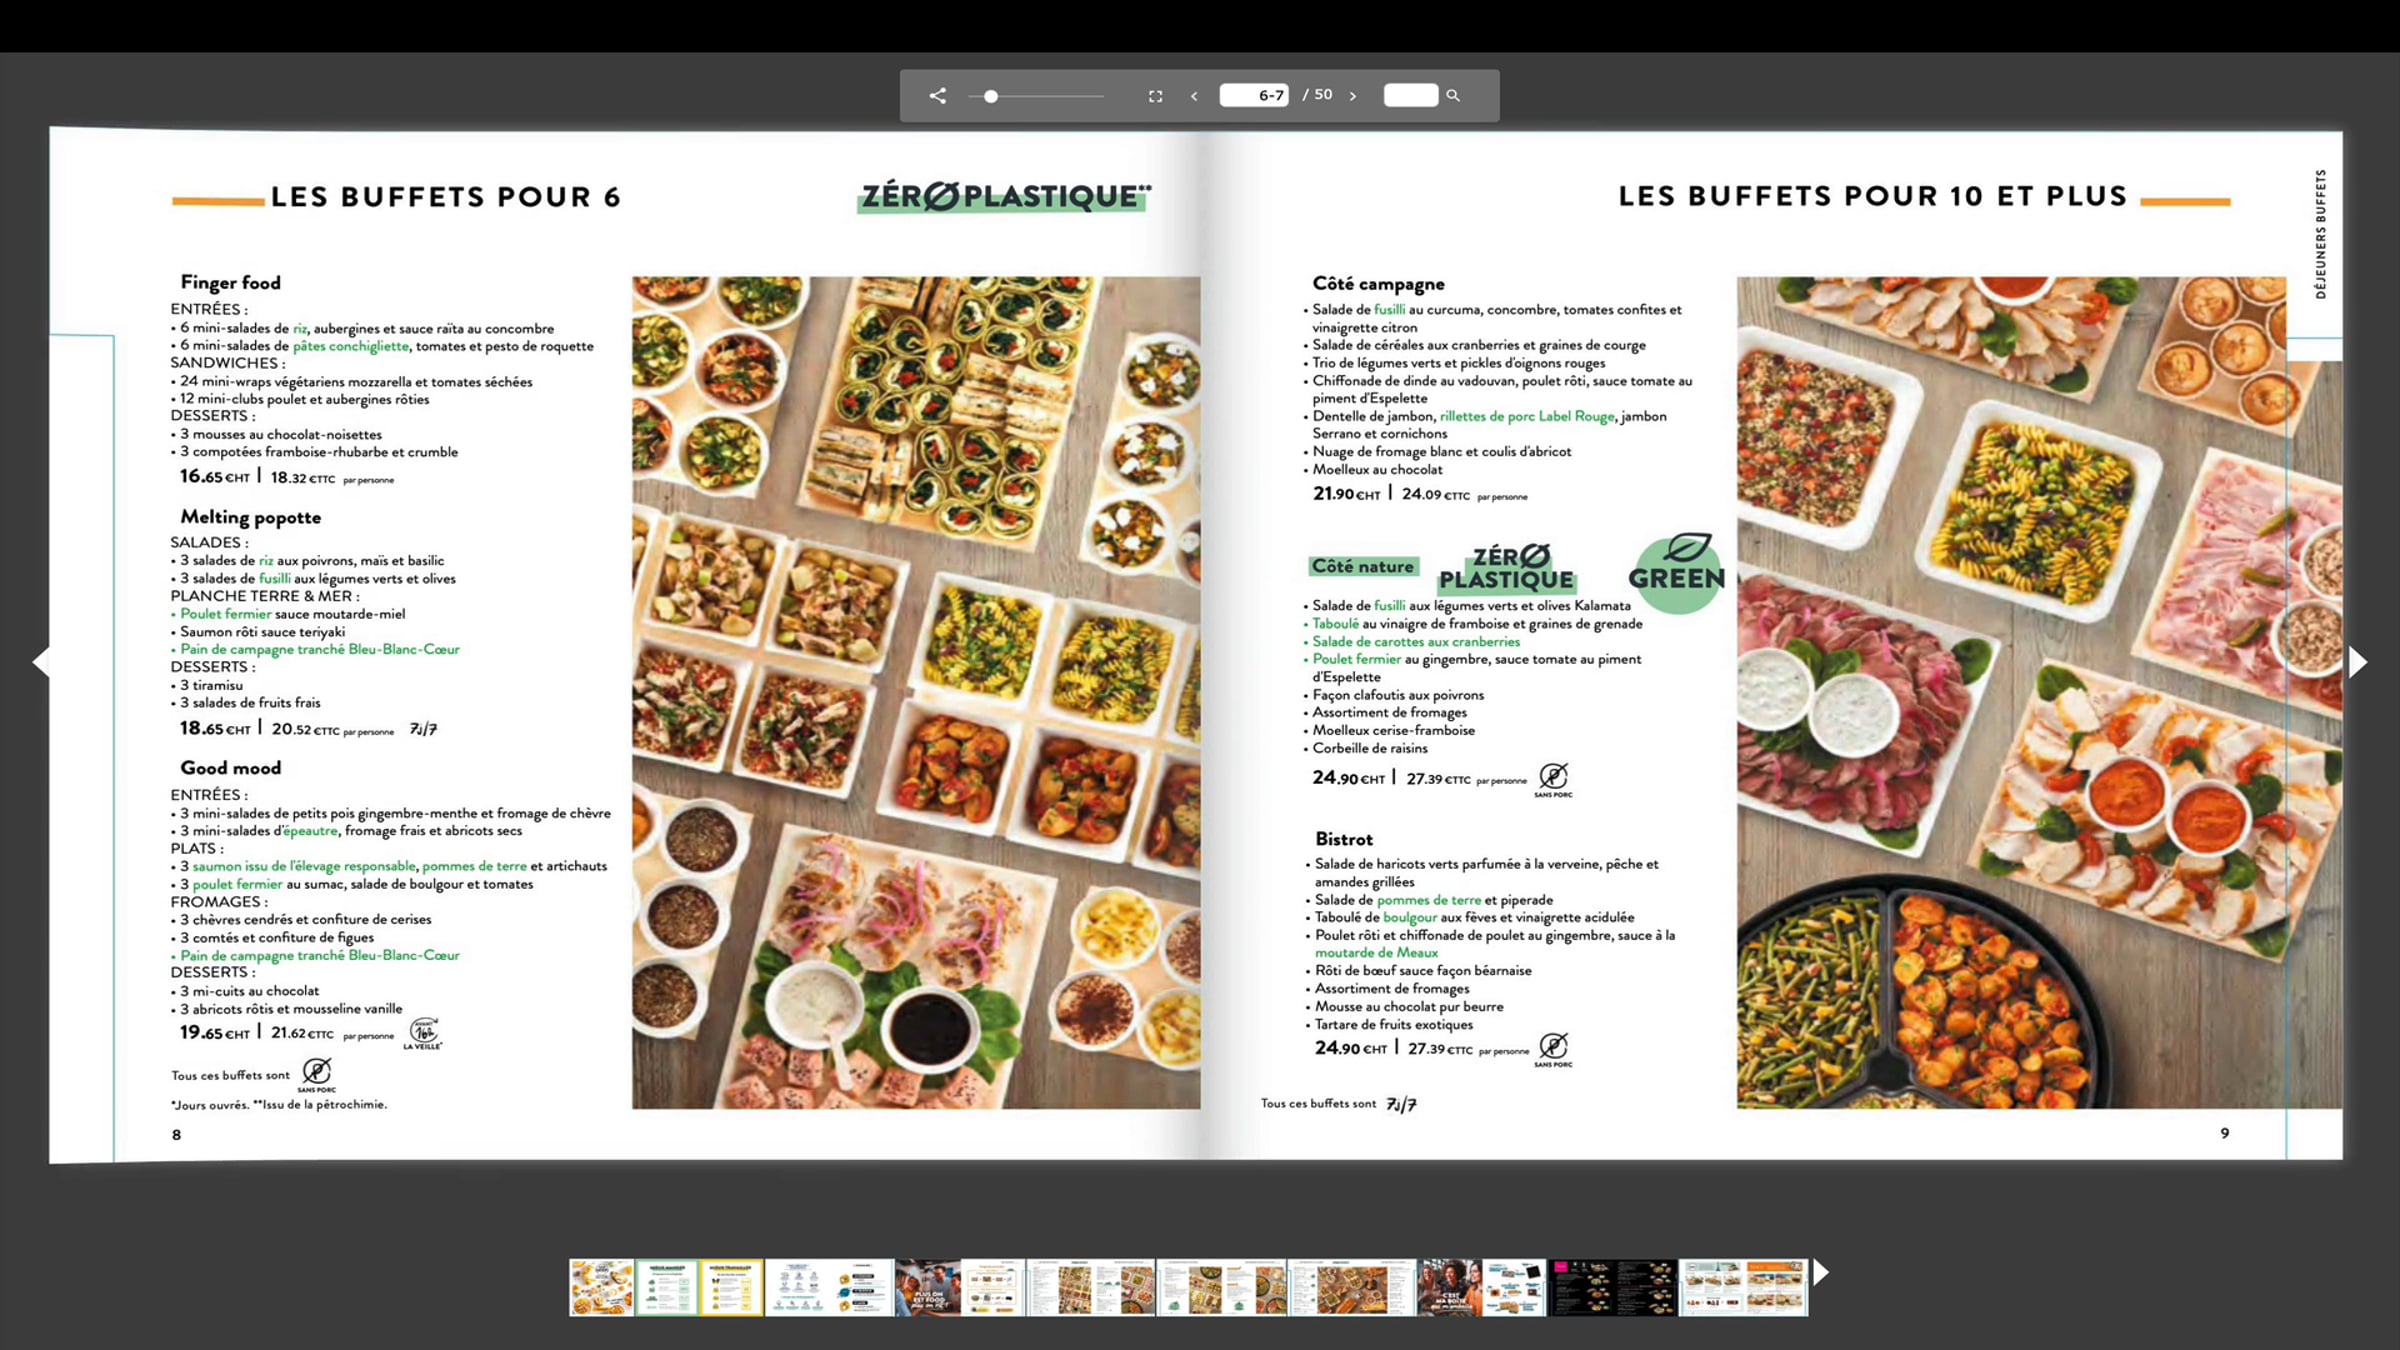Flip back with the left edge page arrow
Image resolution: width=2400 pixels, height=1350 pixels.
point(41,661)
